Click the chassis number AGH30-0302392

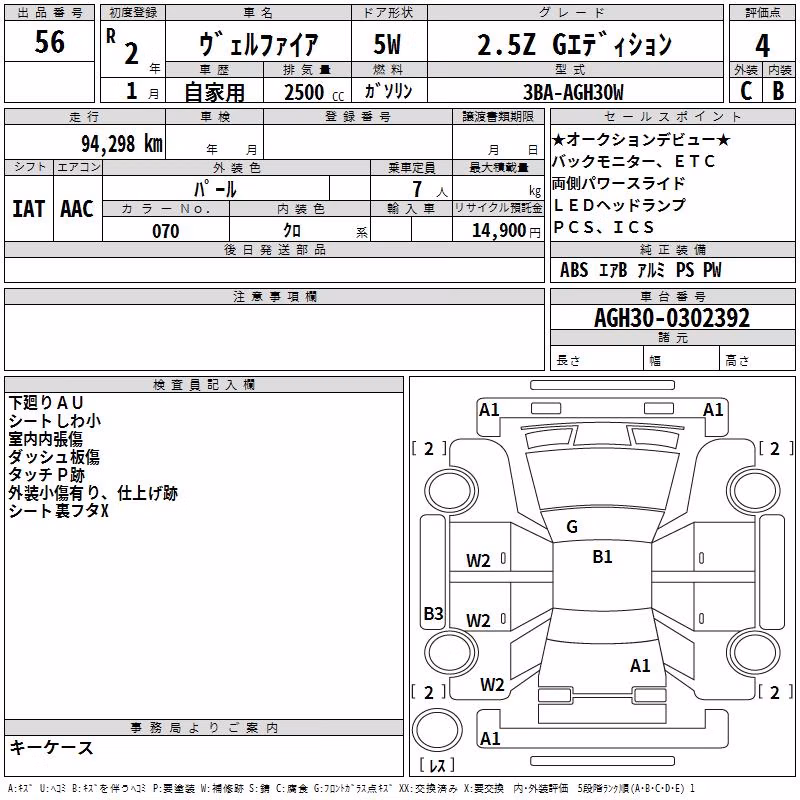tap(672, 318)
